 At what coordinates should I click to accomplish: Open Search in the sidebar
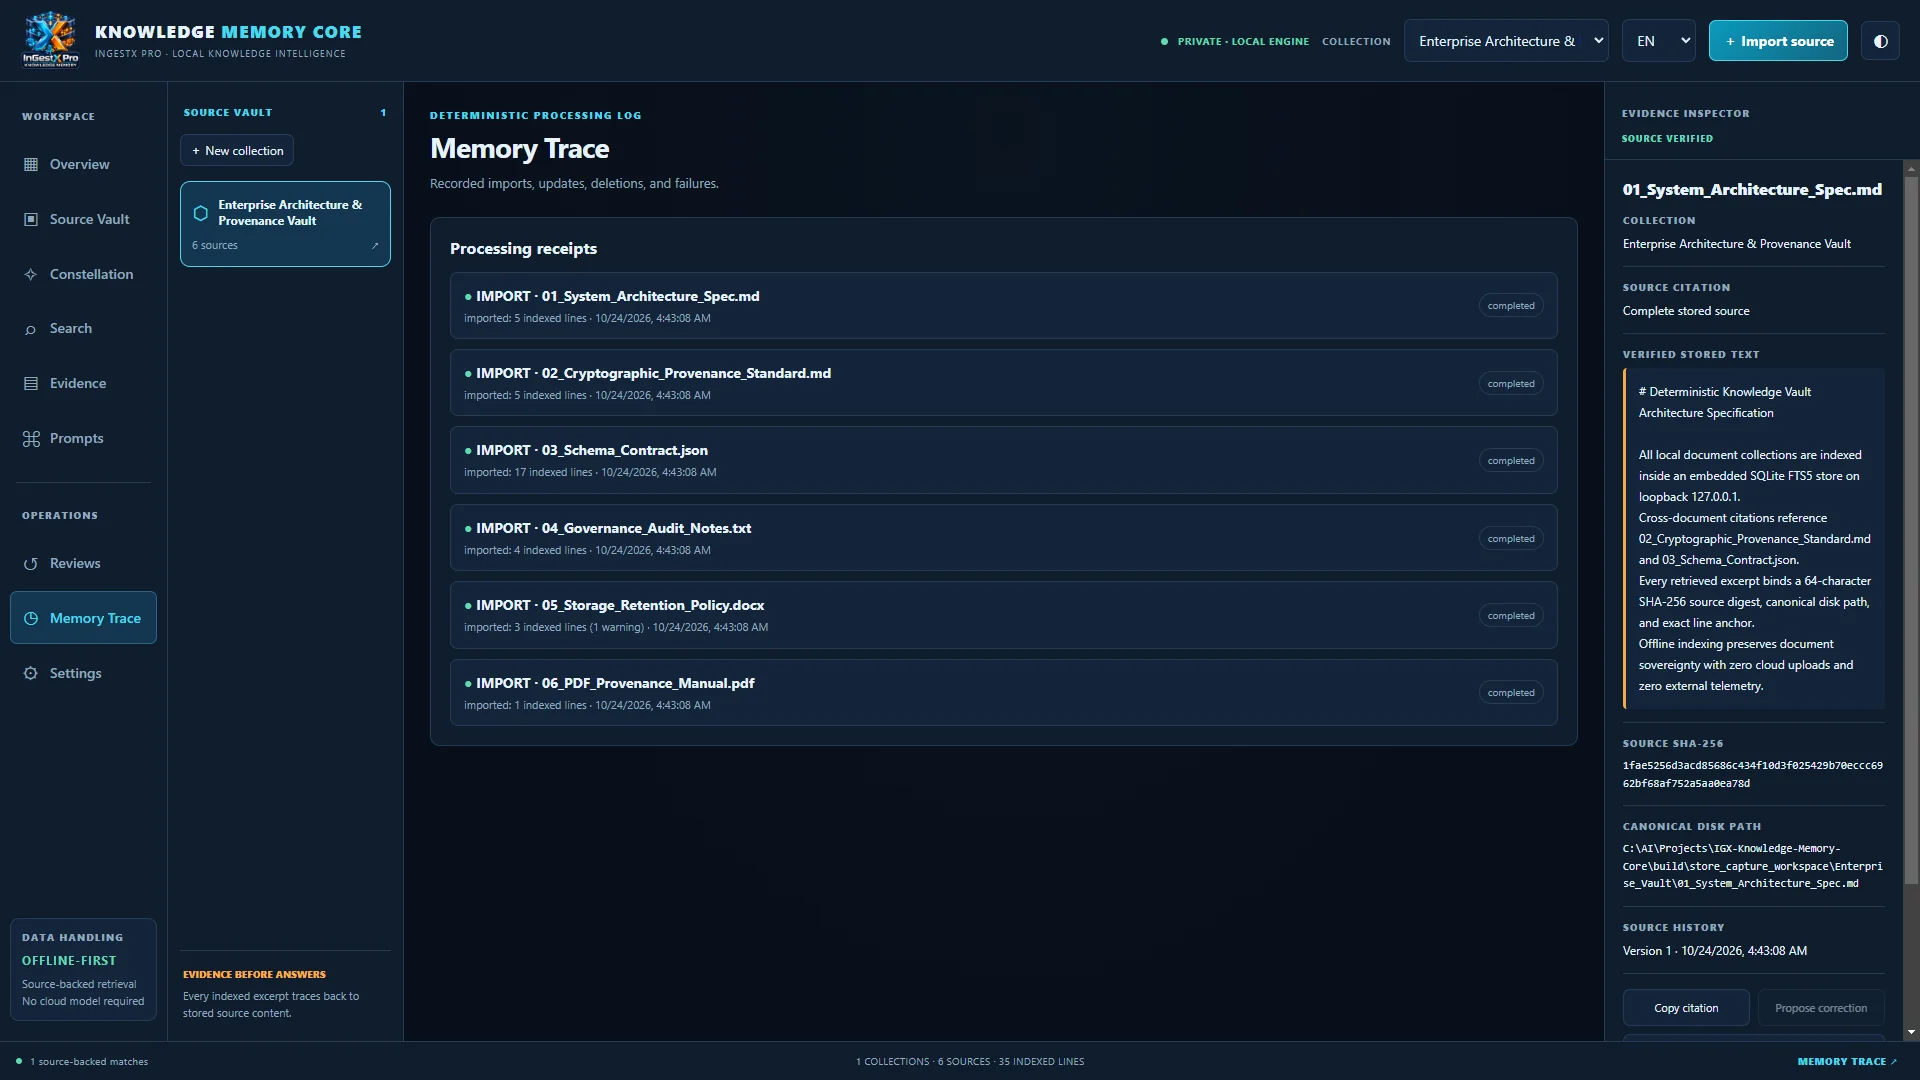(83, 329)
